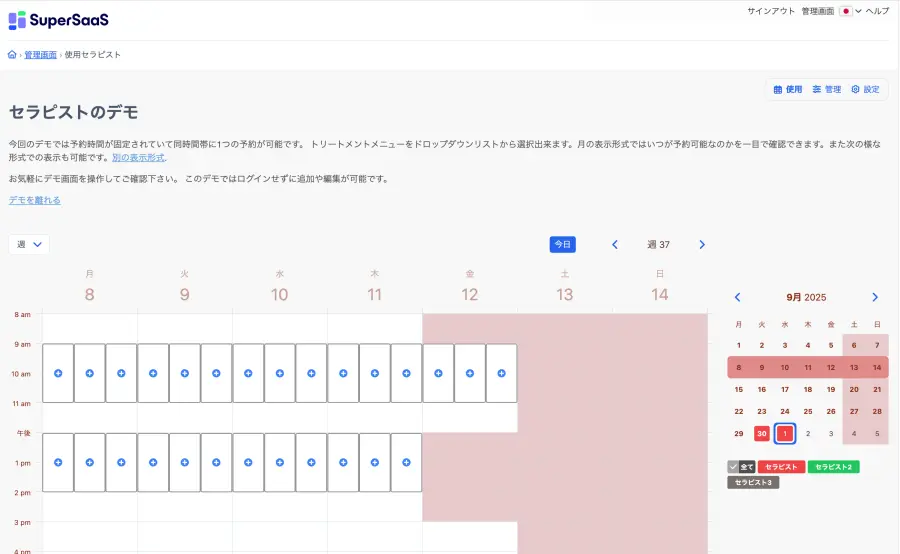Go to previous week with left arrow
Screen dimensions: 900x554
pyautogui.click(x=615, y=245)
